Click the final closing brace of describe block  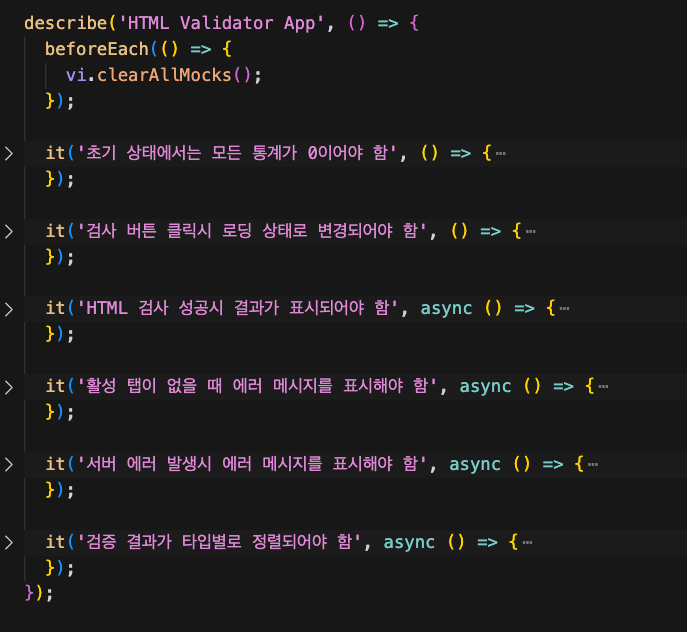tap(30, 593)
